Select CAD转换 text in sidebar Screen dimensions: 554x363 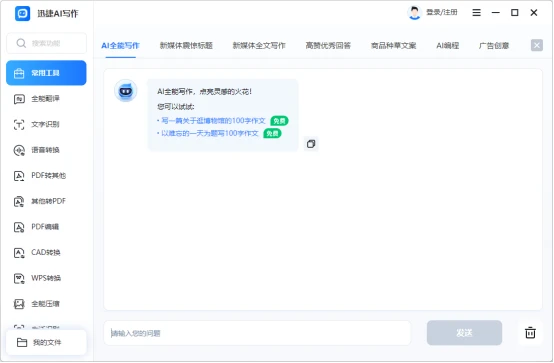(x=46, y=252)
